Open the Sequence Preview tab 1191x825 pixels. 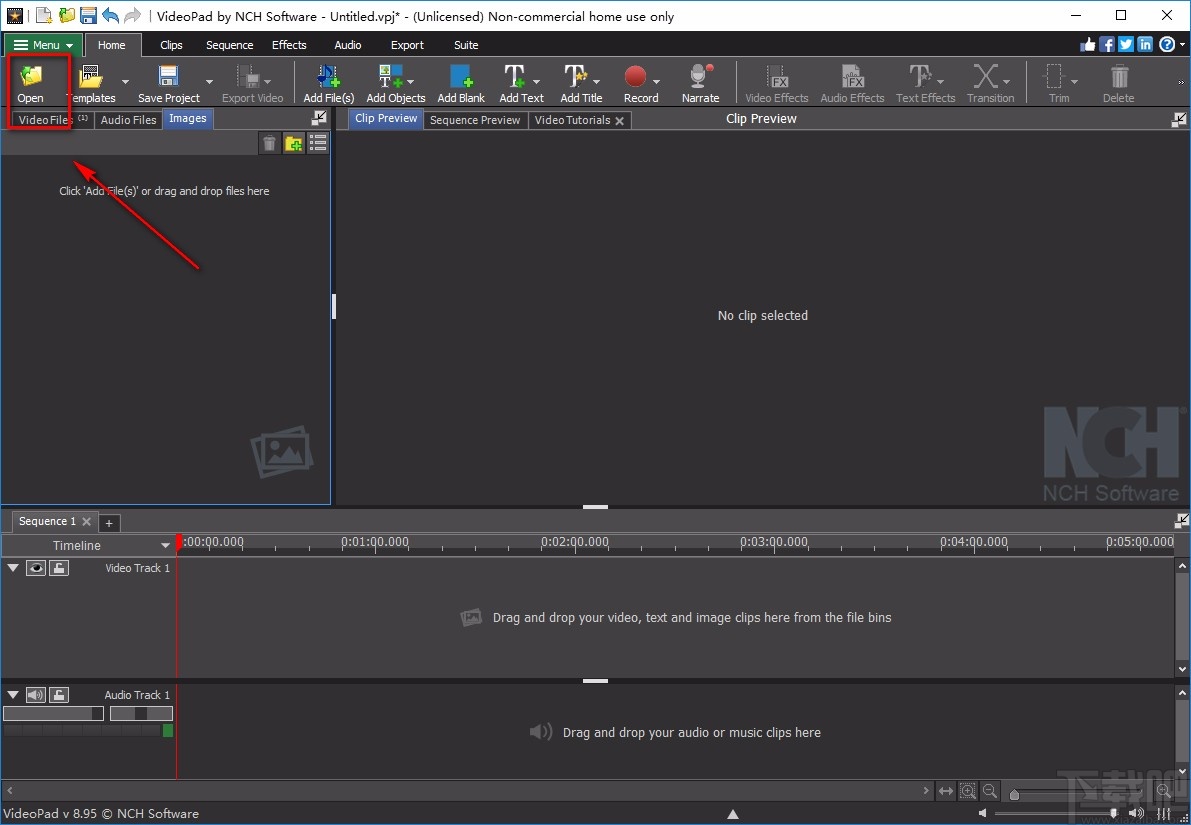click(x=475, y=119)
